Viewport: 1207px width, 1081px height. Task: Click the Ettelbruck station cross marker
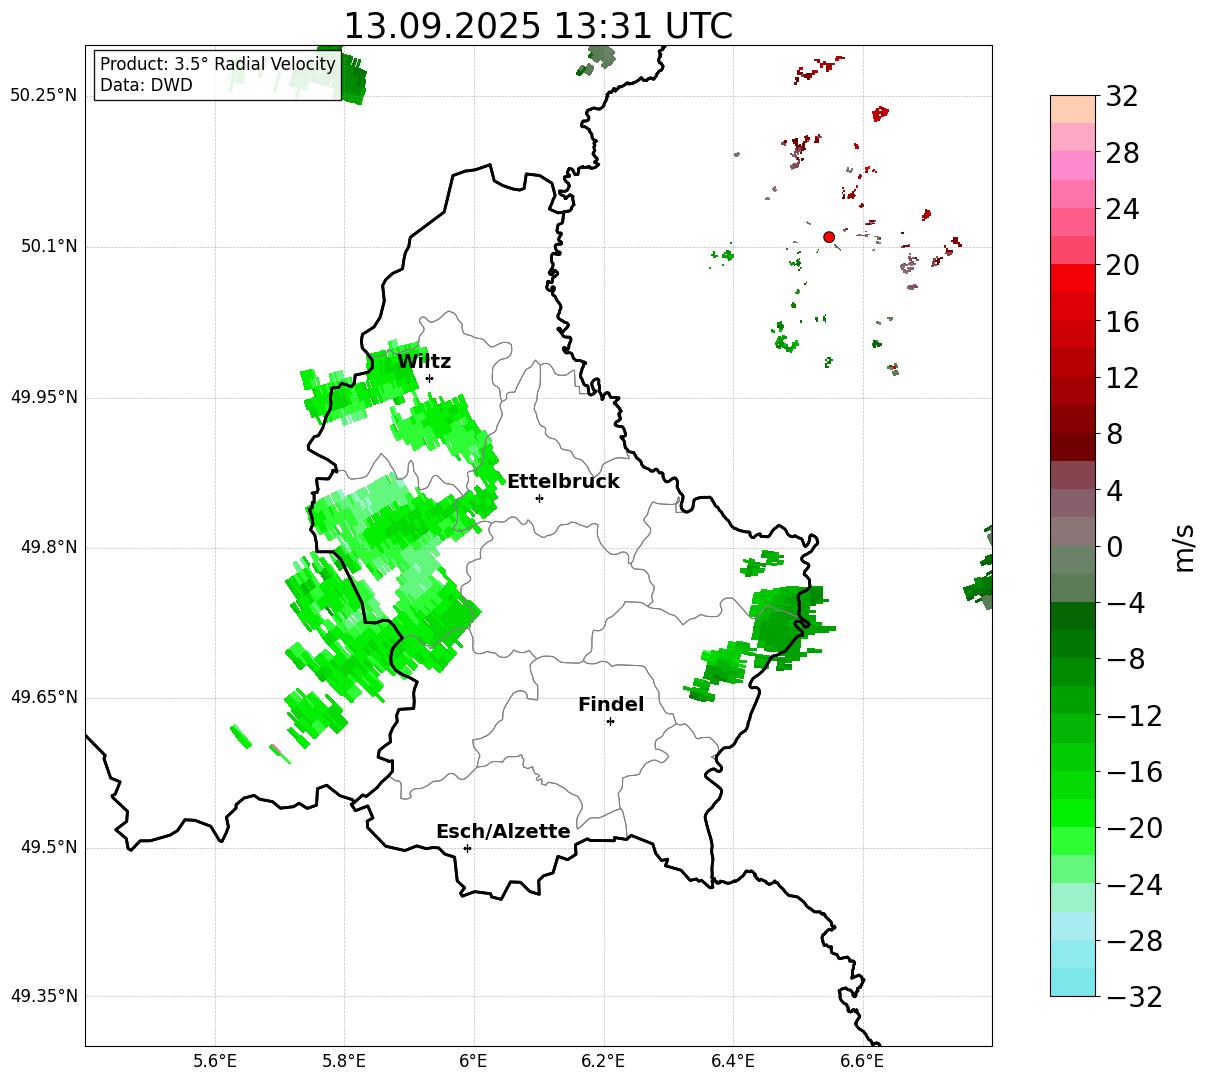point(539,498)
